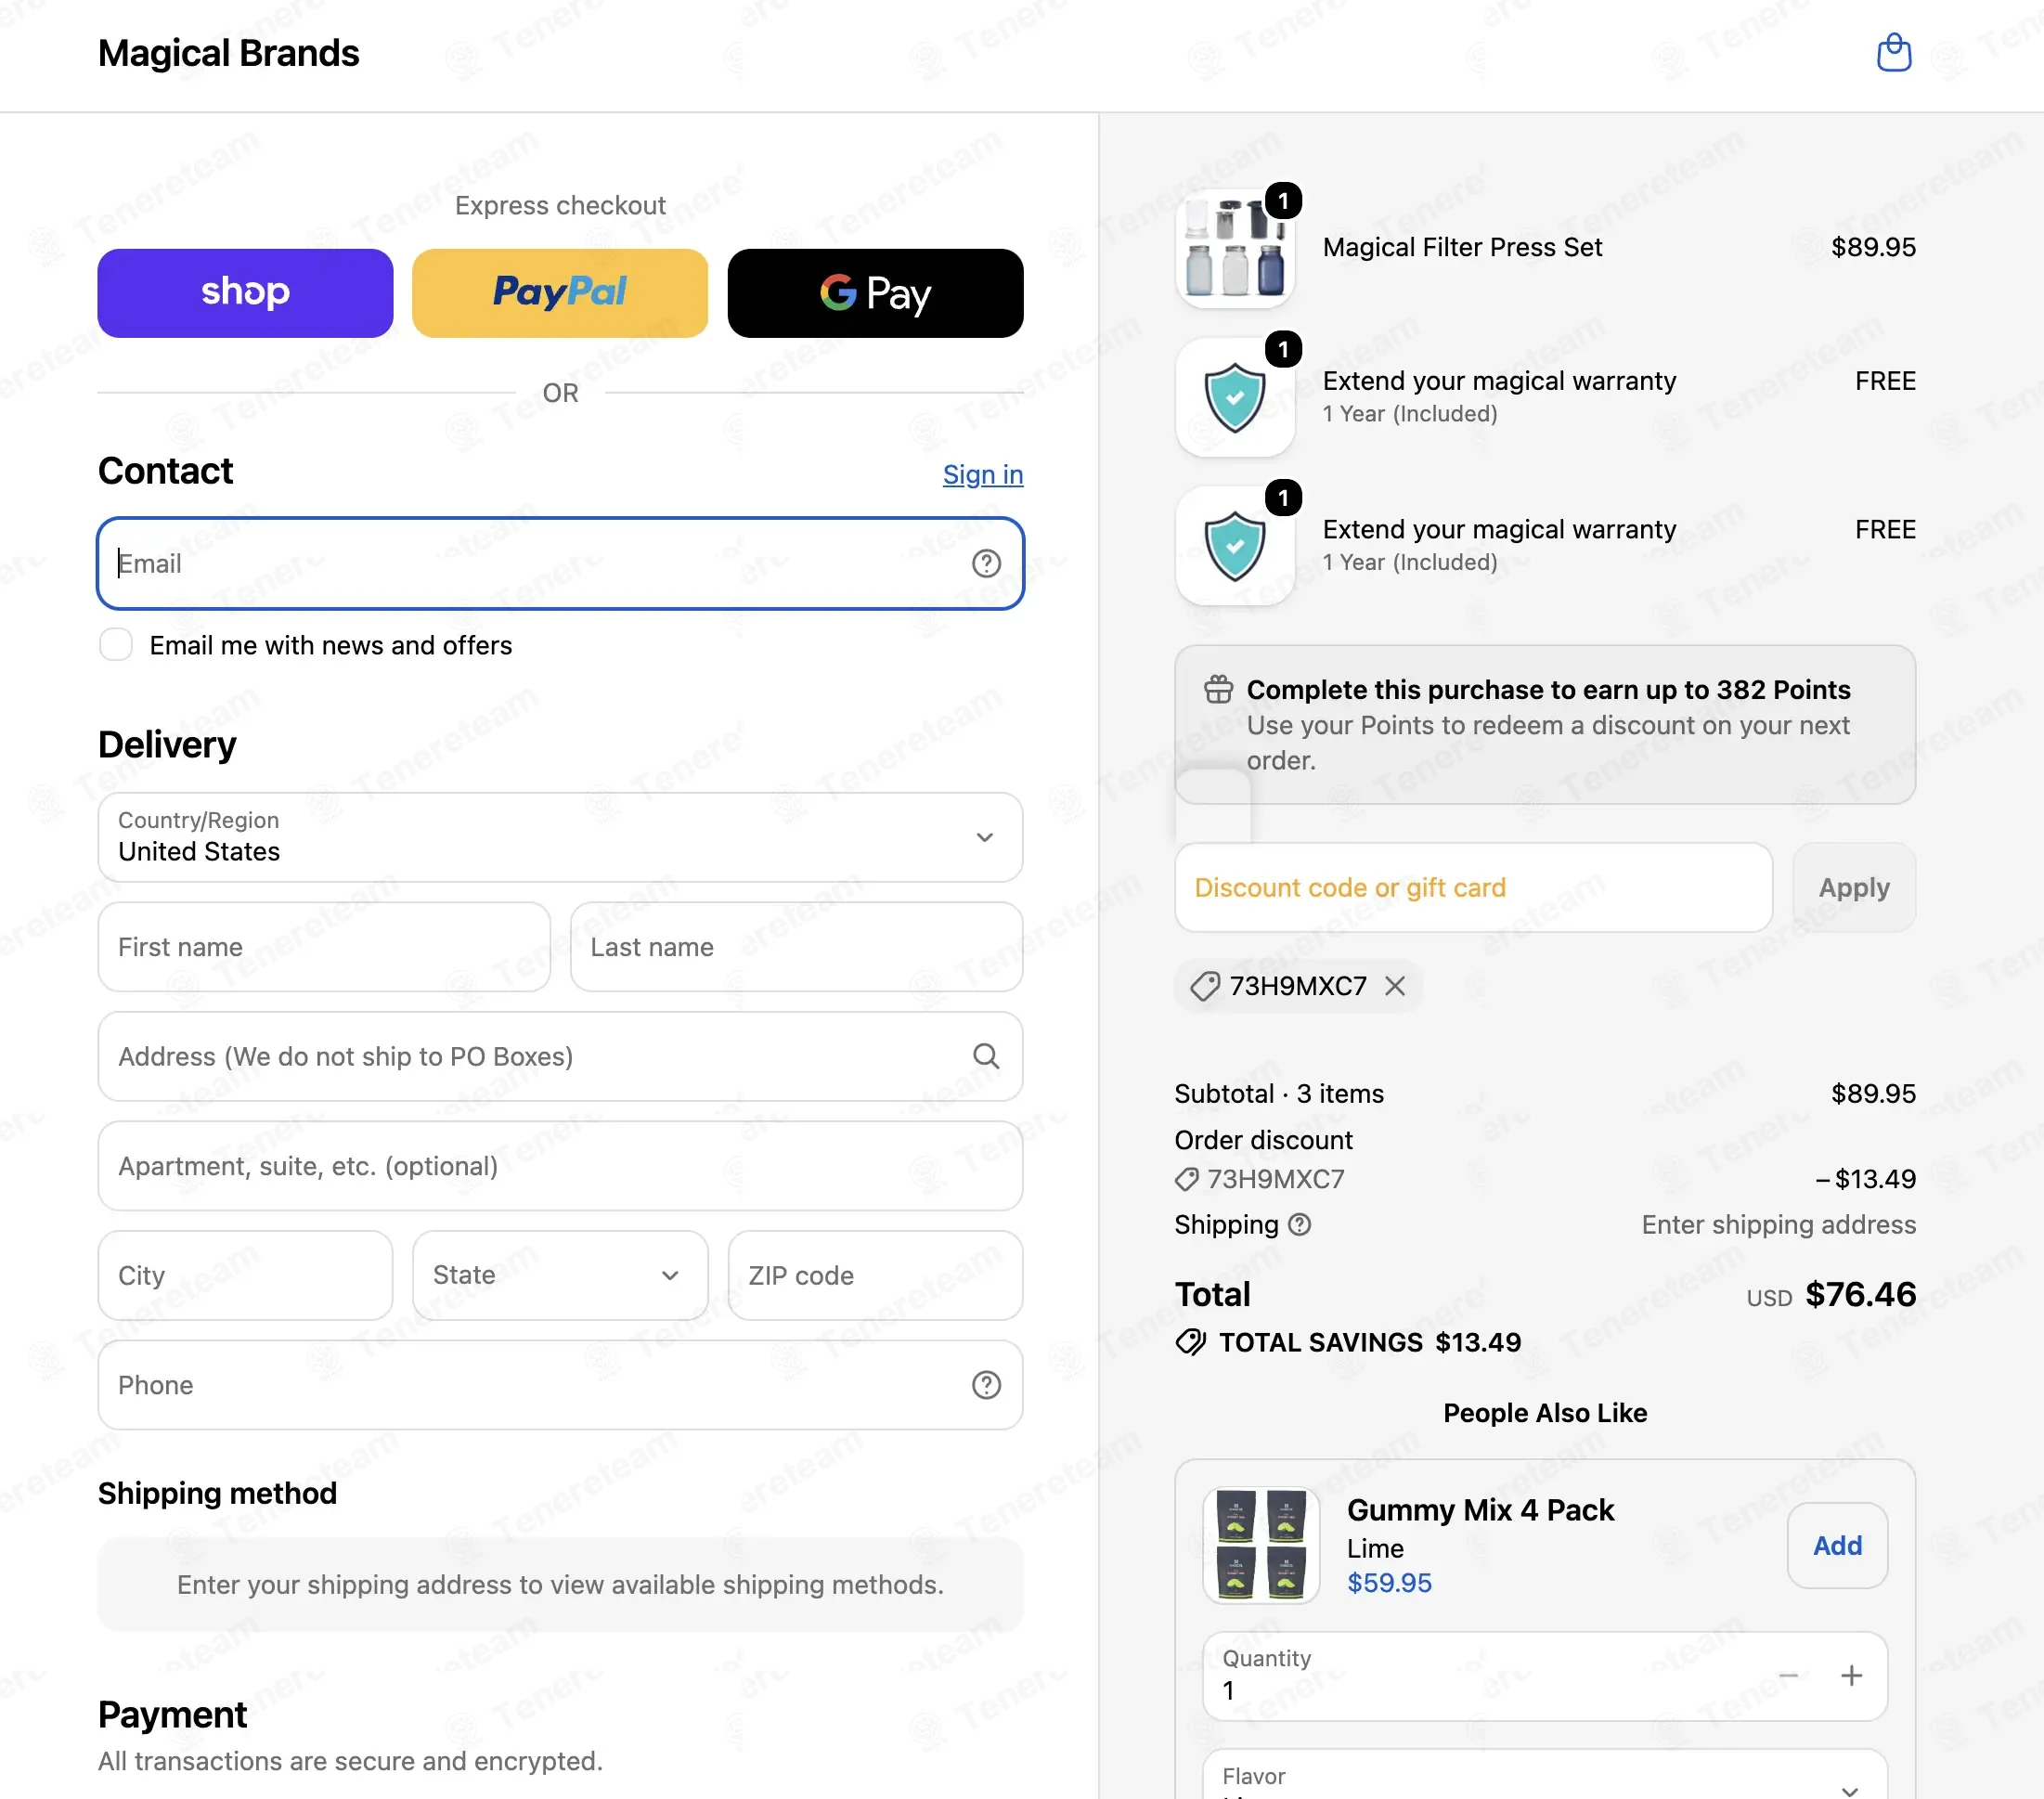Increase Gummy Mix quantity with plus icon

(1851, 1676)
